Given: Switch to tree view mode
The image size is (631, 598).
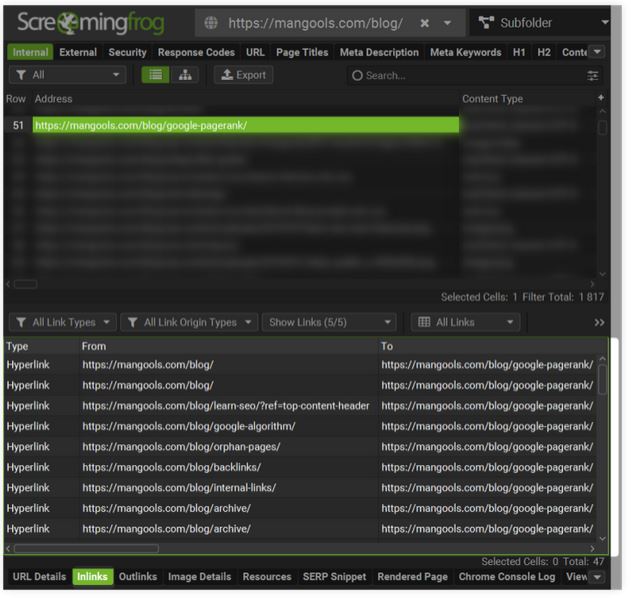Looking at the screenshot, I should point(185,75).
